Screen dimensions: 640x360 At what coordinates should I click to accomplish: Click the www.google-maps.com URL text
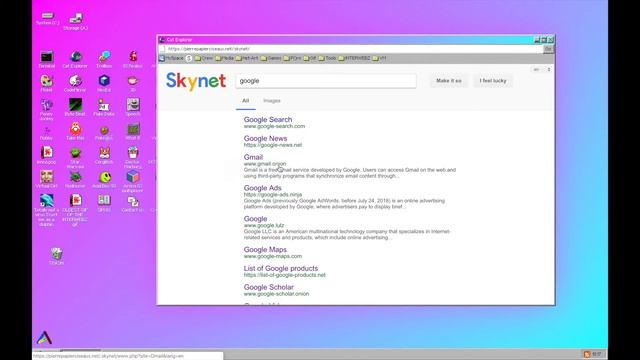[x=273, y=256]
